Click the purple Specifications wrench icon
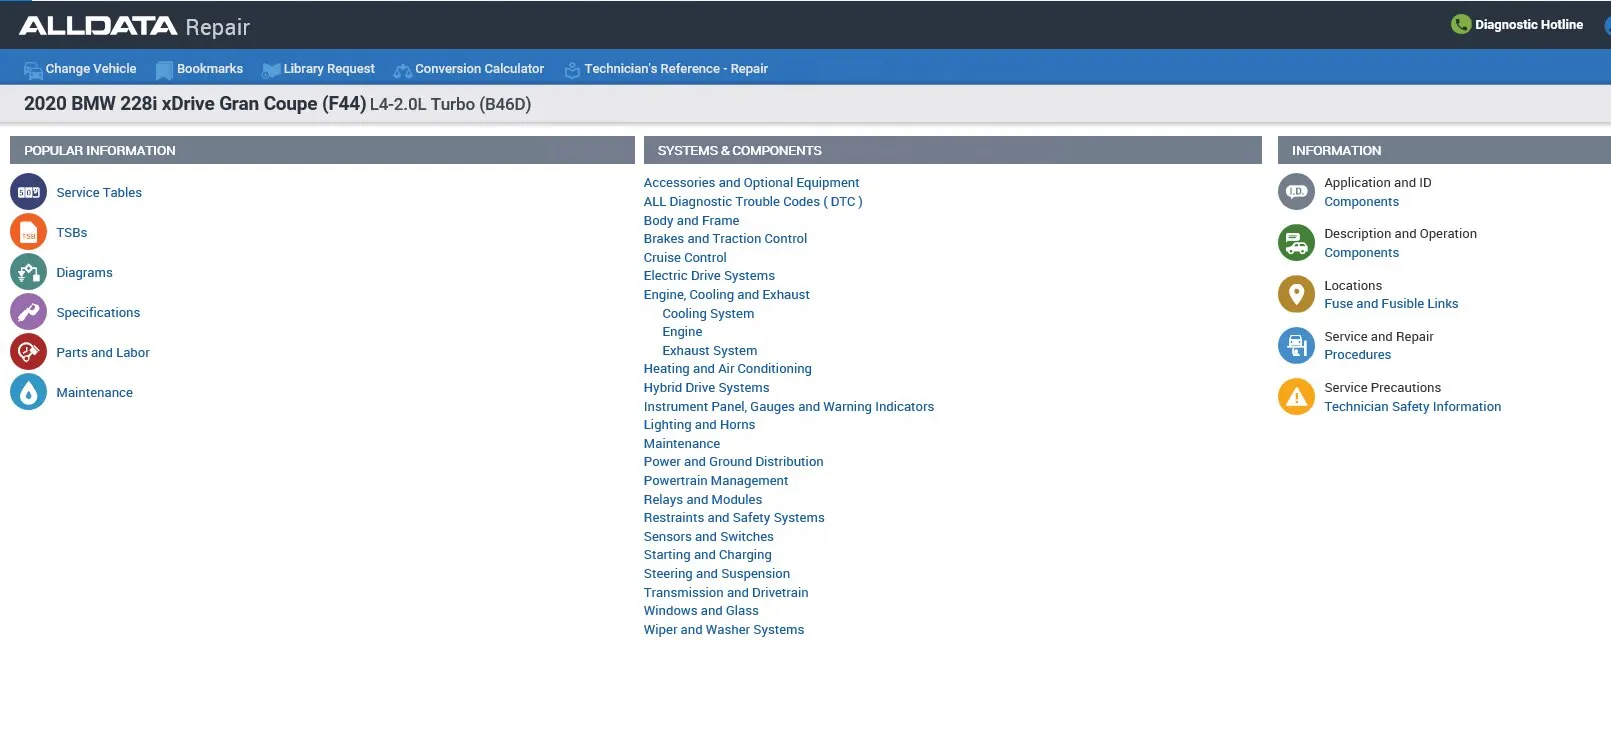The width and height of the screenshot is (1611, 742). [28, 312]
